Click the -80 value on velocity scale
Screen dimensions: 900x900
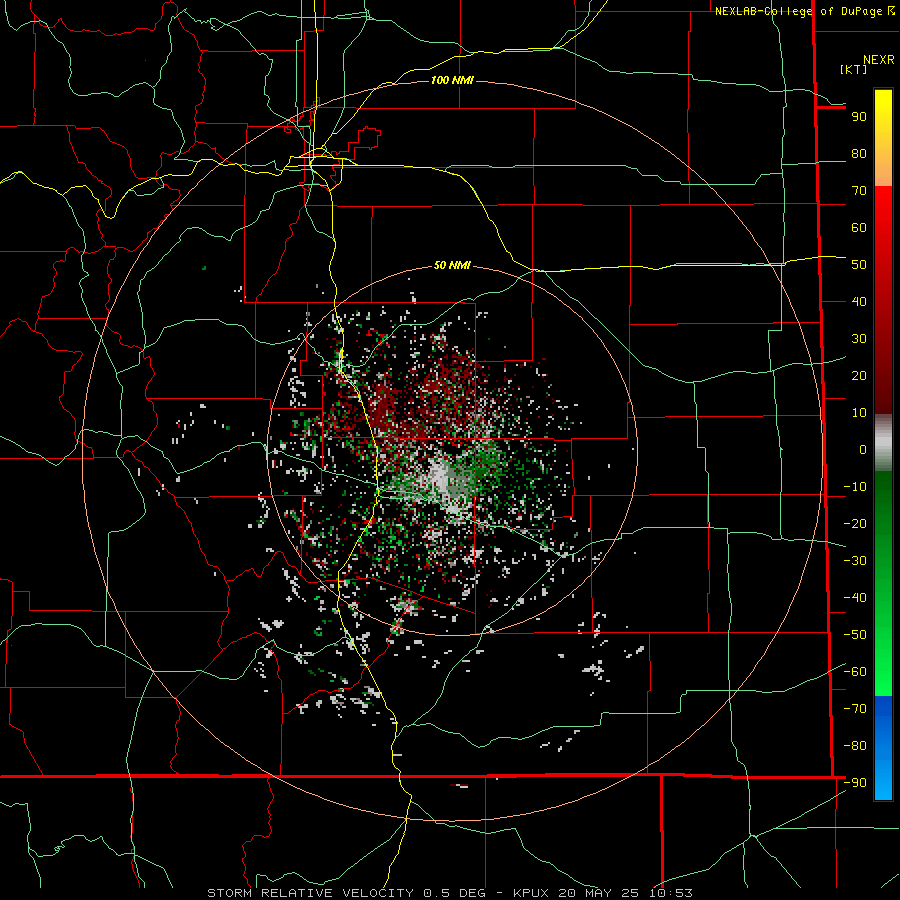855,746
